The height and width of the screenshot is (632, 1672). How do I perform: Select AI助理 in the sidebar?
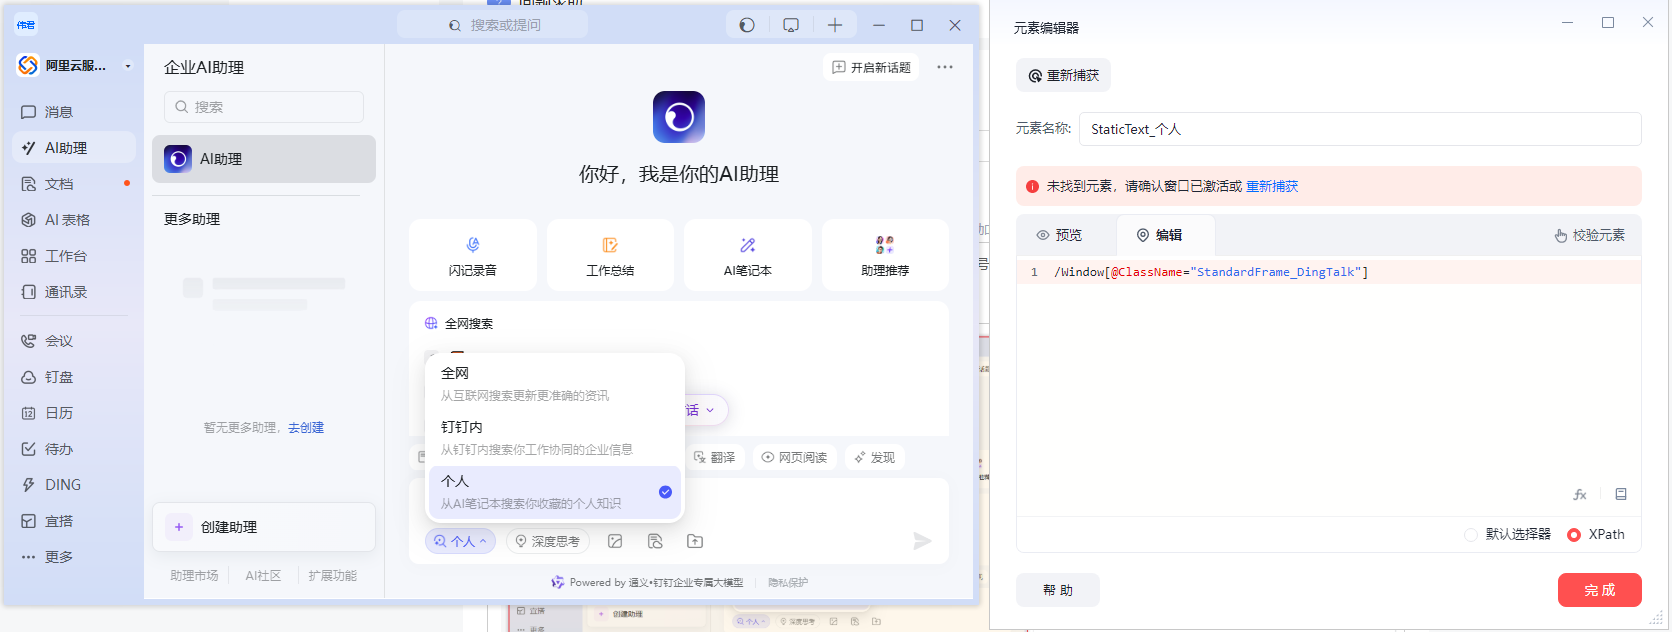click(74, 148)
